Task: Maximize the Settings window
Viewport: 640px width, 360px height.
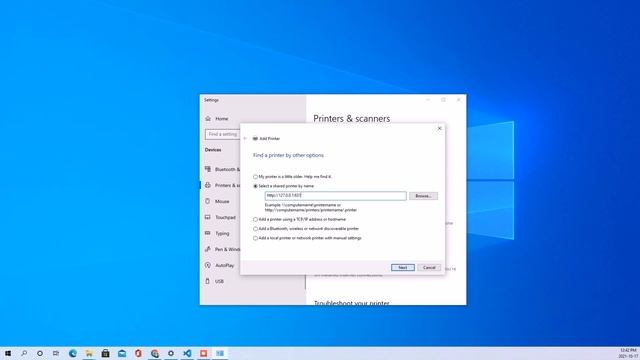Action: coord(443,100)
